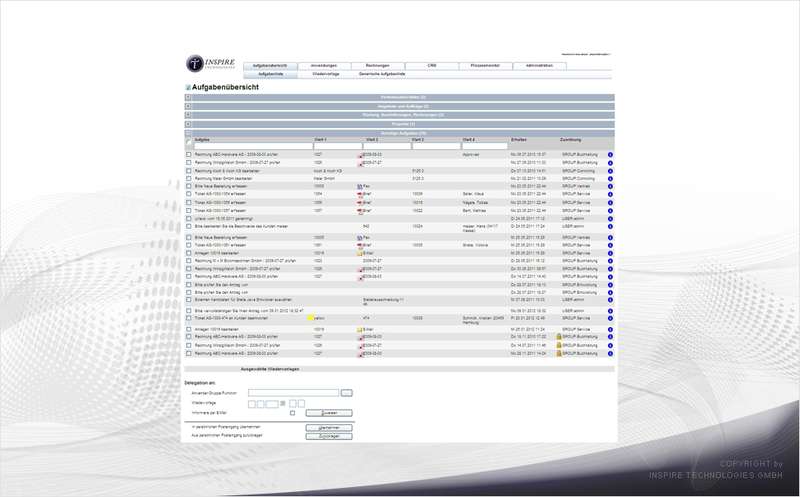Open info icon for Rechnung Koch & Koch KG row
The height and width of the screenshot is (497, 800).
tap(610, 171)
